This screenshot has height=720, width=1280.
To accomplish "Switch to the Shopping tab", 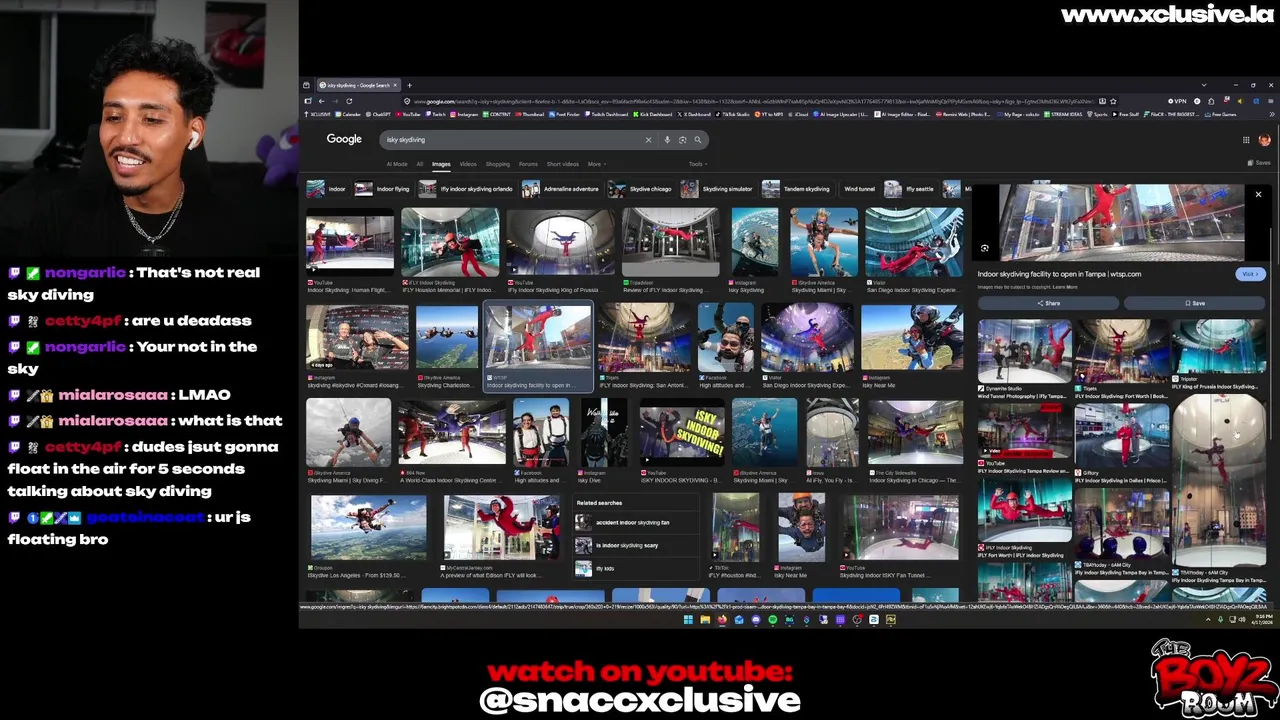I will point(498,164).
